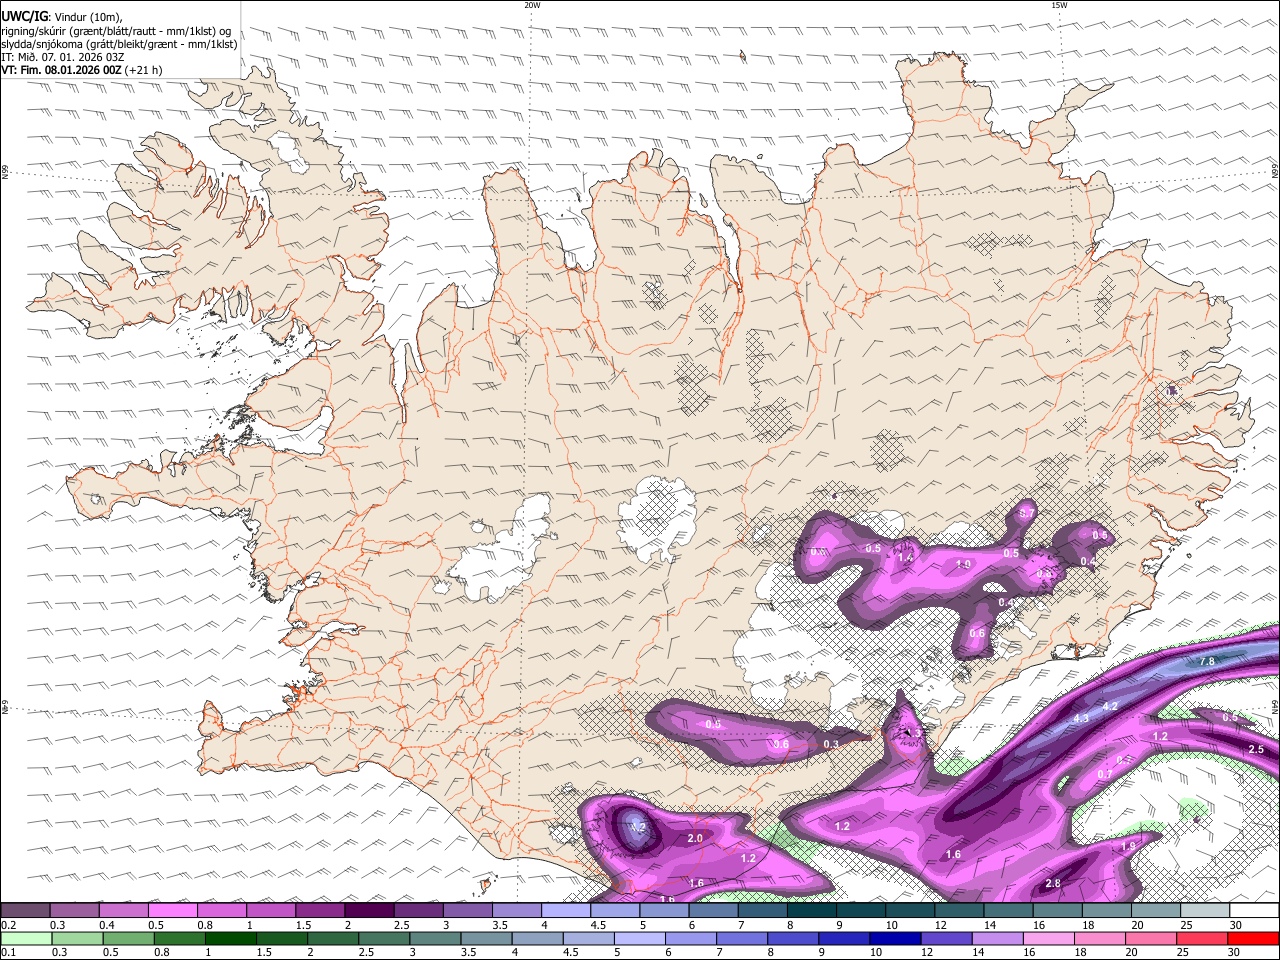The width and height of the screenshot is (1280, 960).
Task: Click the light lavender swatch between 4 and 4.5 in the snow legend
Action: tap(566, 911)
